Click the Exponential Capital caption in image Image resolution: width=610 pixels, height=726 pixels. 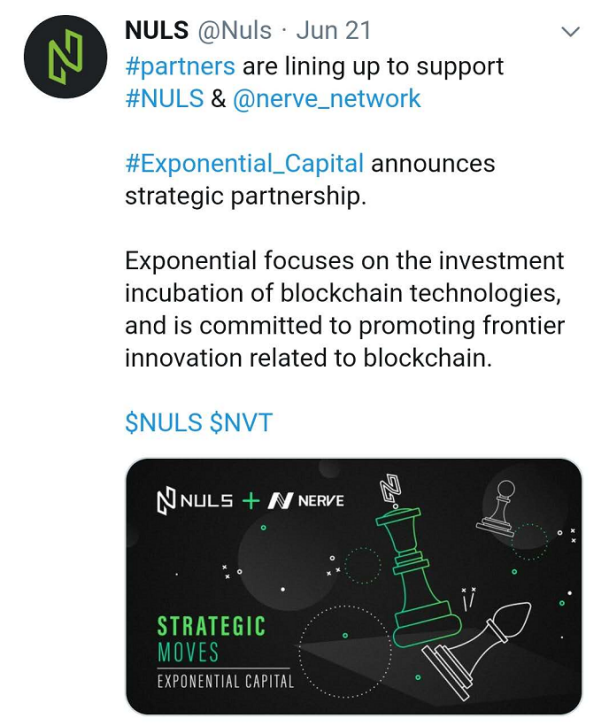226,682
